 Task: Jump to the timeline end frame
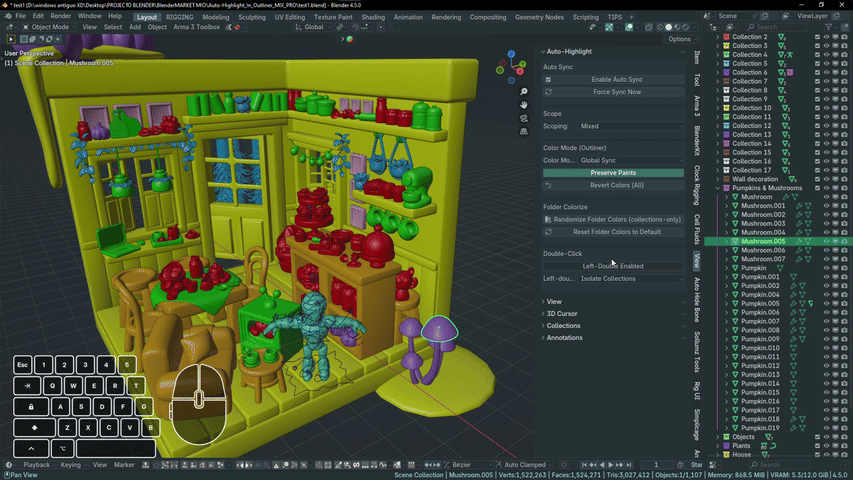coord(629,465)
